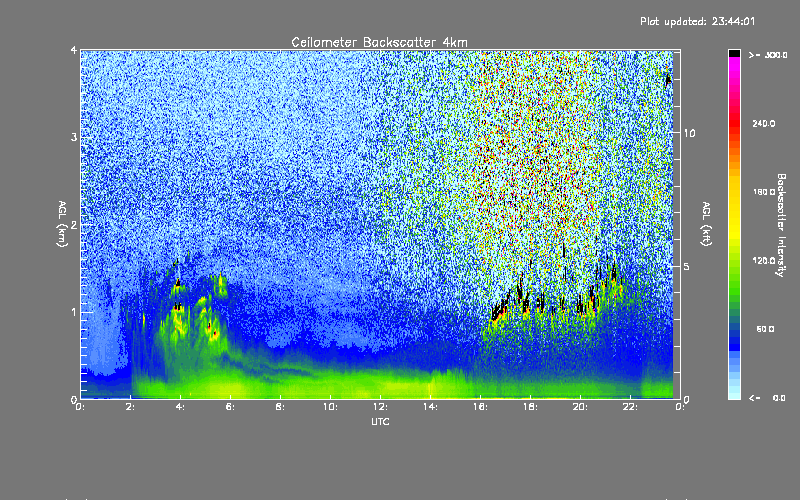Click the '10:' tick label on the UTC axis

pyautogui.click(x=330, y=407)
